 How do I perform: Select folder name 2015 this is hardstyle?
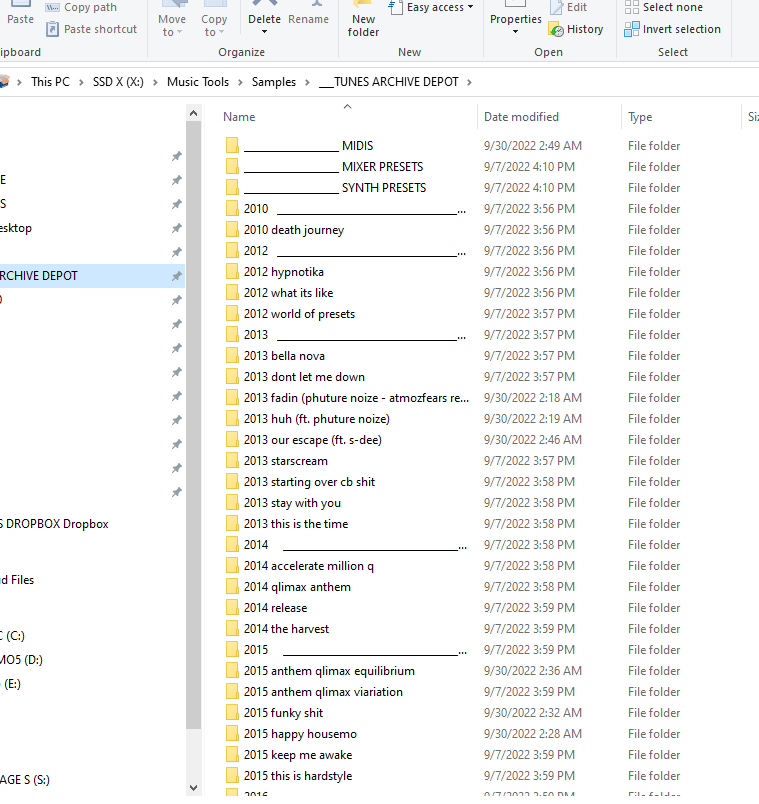298,776
